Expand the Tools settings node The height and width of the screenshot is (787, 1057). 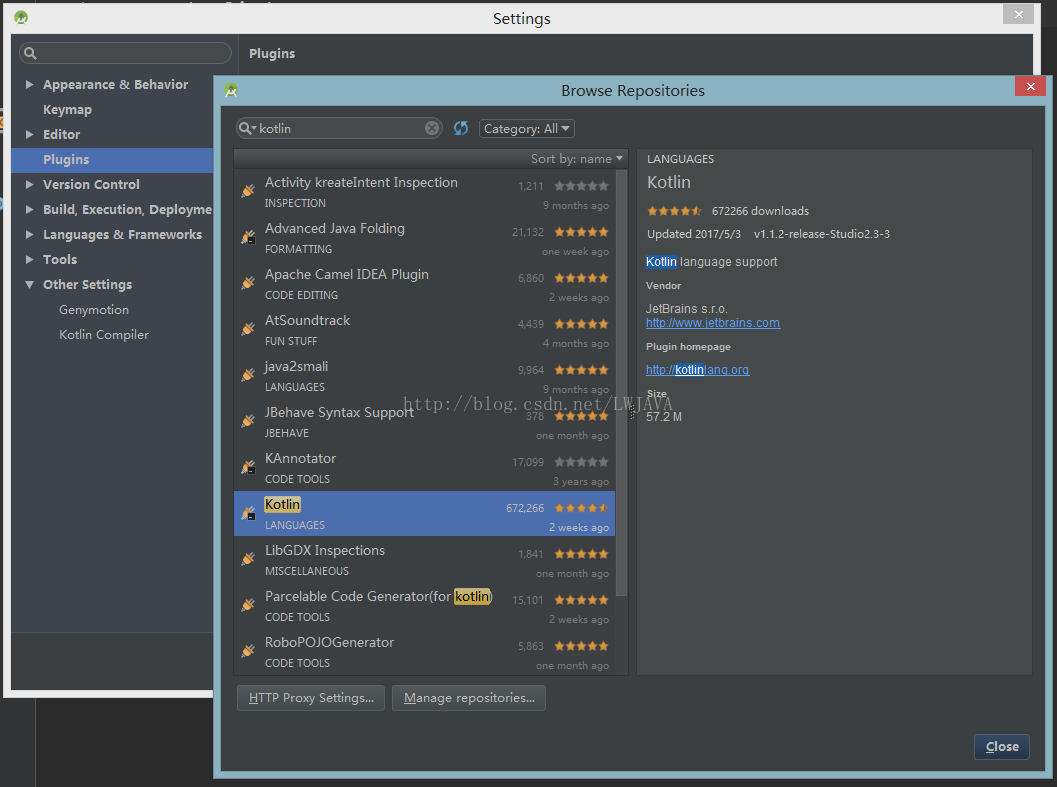point(30,259)
